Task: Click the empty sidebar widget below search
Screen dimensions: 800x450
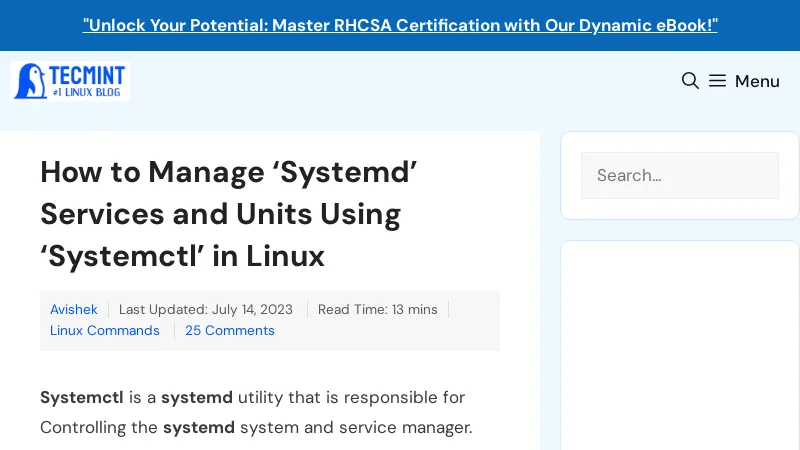Action: pos(680,345)
